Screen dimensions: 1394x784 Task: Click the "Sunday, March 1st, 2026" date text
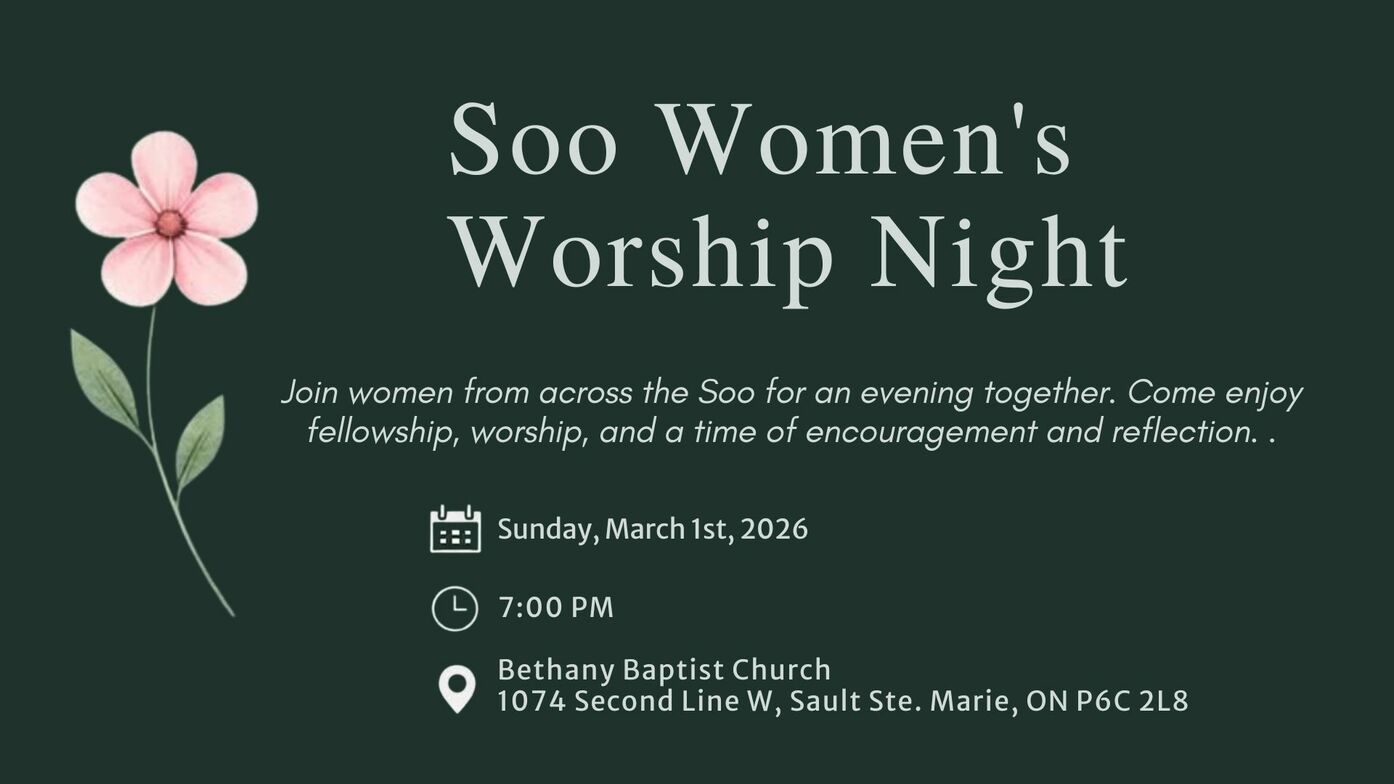tap(652, 529)
